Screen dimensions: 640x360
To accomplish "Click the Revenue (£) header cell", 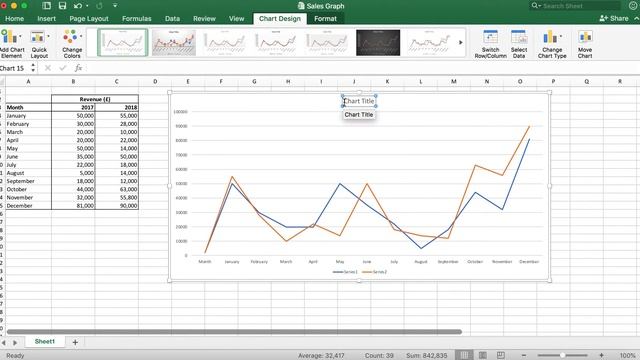I will [x=95, y=99].
